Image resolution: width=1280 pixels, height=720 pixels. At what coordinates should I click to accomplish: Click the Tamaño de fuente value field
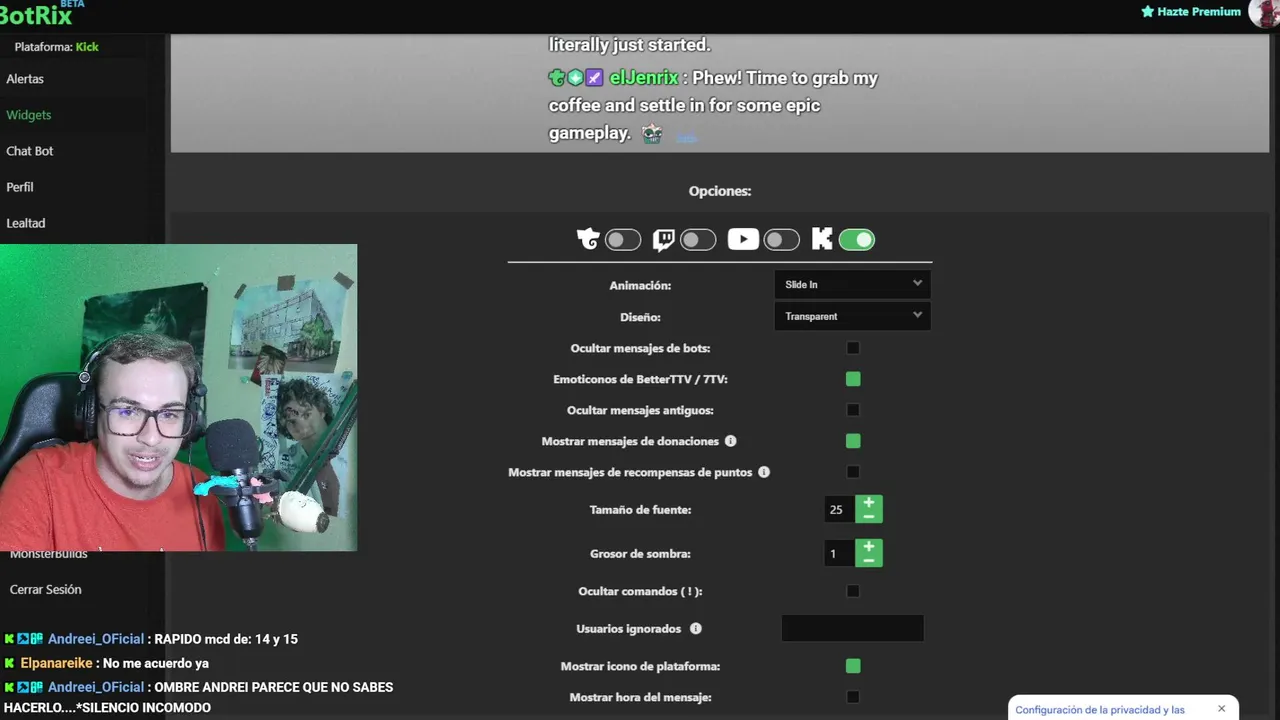point(840,510)
